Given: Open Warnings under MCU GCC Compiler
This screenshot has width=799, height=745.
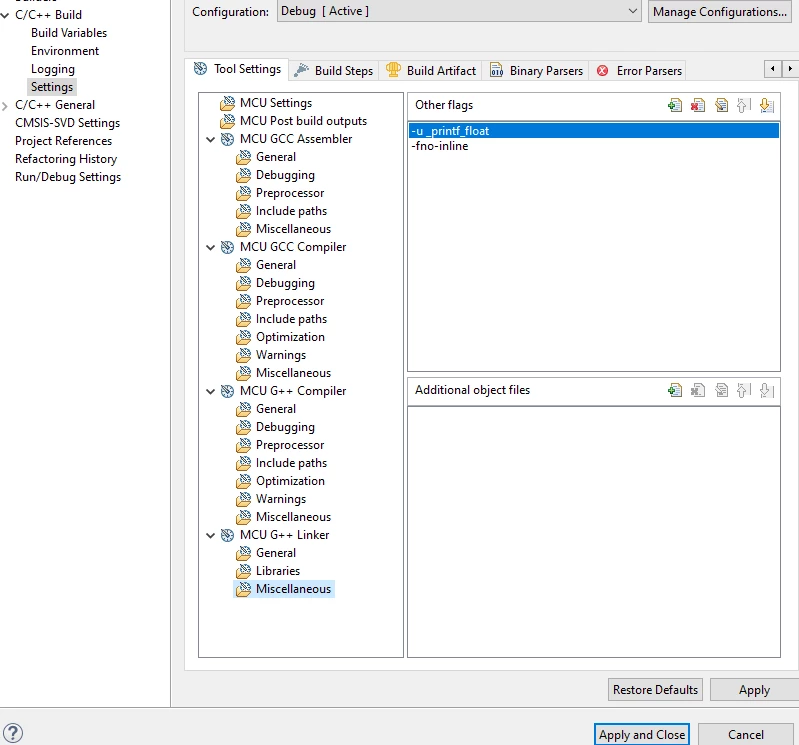Looking at the screenshot, I should tap(281, 355).
